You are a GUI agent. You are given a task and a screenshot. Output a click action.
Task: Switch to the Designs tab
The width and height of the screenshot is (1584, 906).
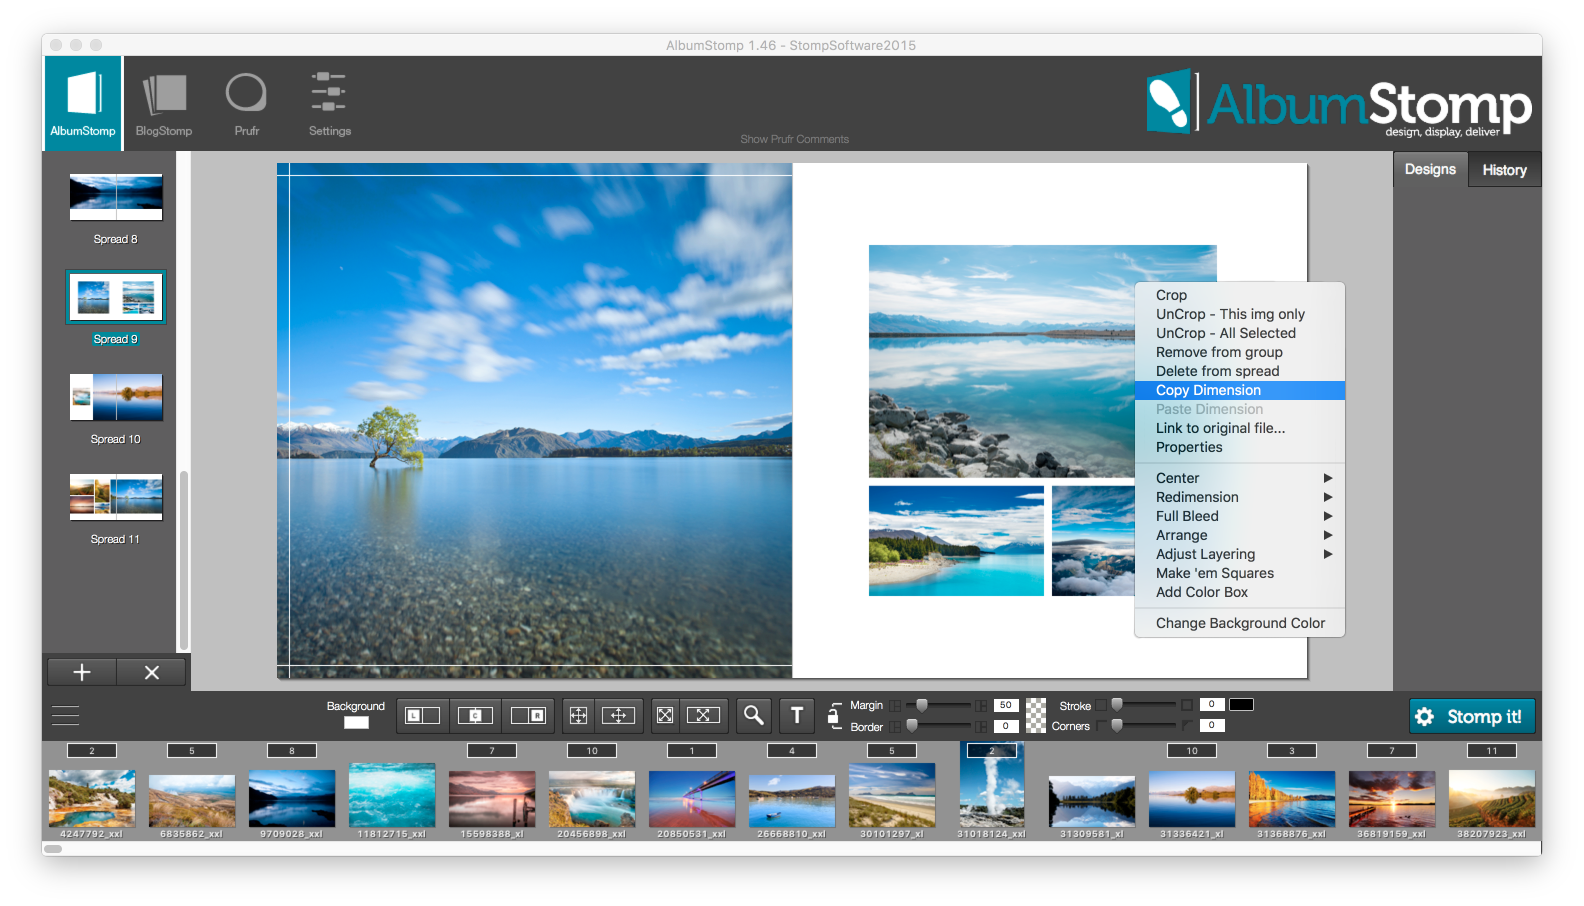click(1430, 169)
